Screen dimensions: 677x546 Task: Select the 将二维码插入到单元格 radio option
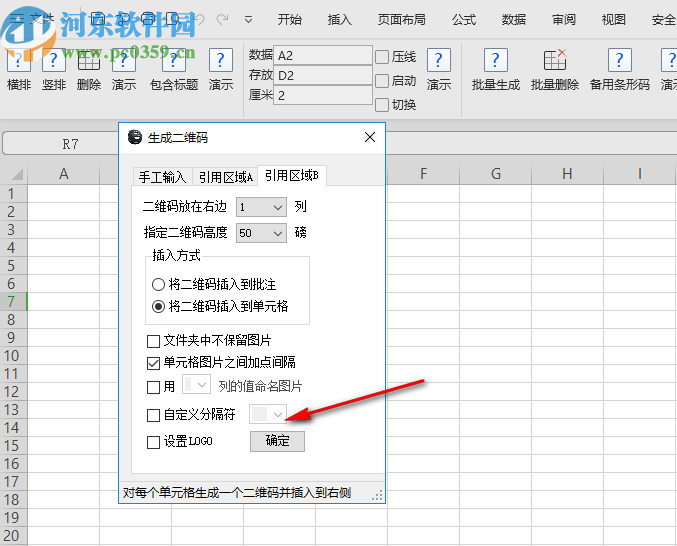pos(158,306)
